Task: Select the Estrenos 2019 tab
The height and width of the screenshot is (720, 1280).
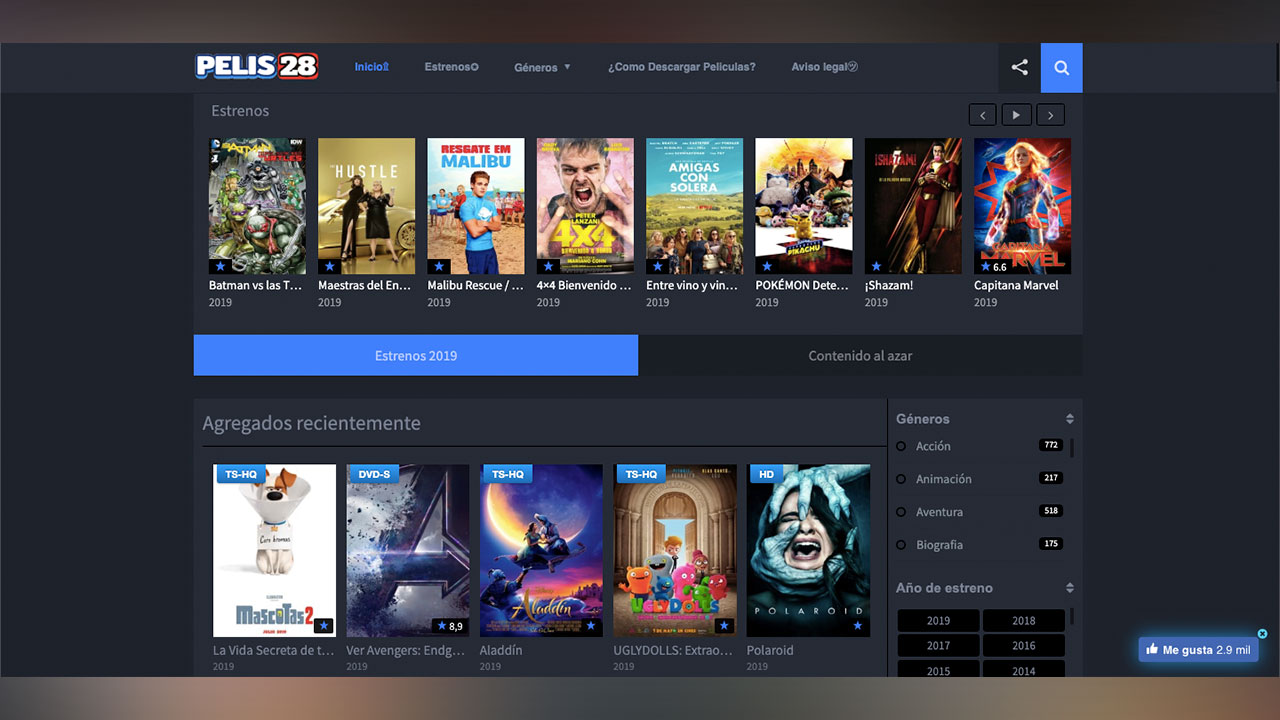Action: (x=415, y=355)
